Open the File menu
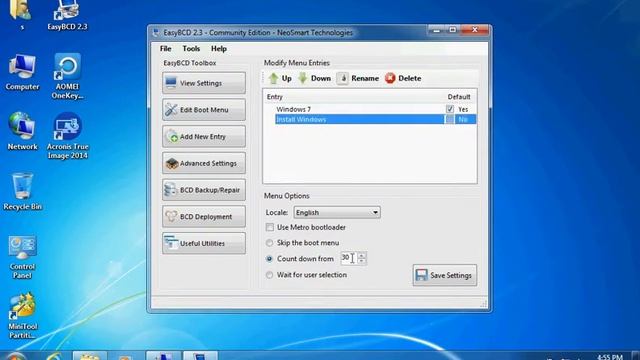Screen dimensions: 640x360 click(165, 49)
